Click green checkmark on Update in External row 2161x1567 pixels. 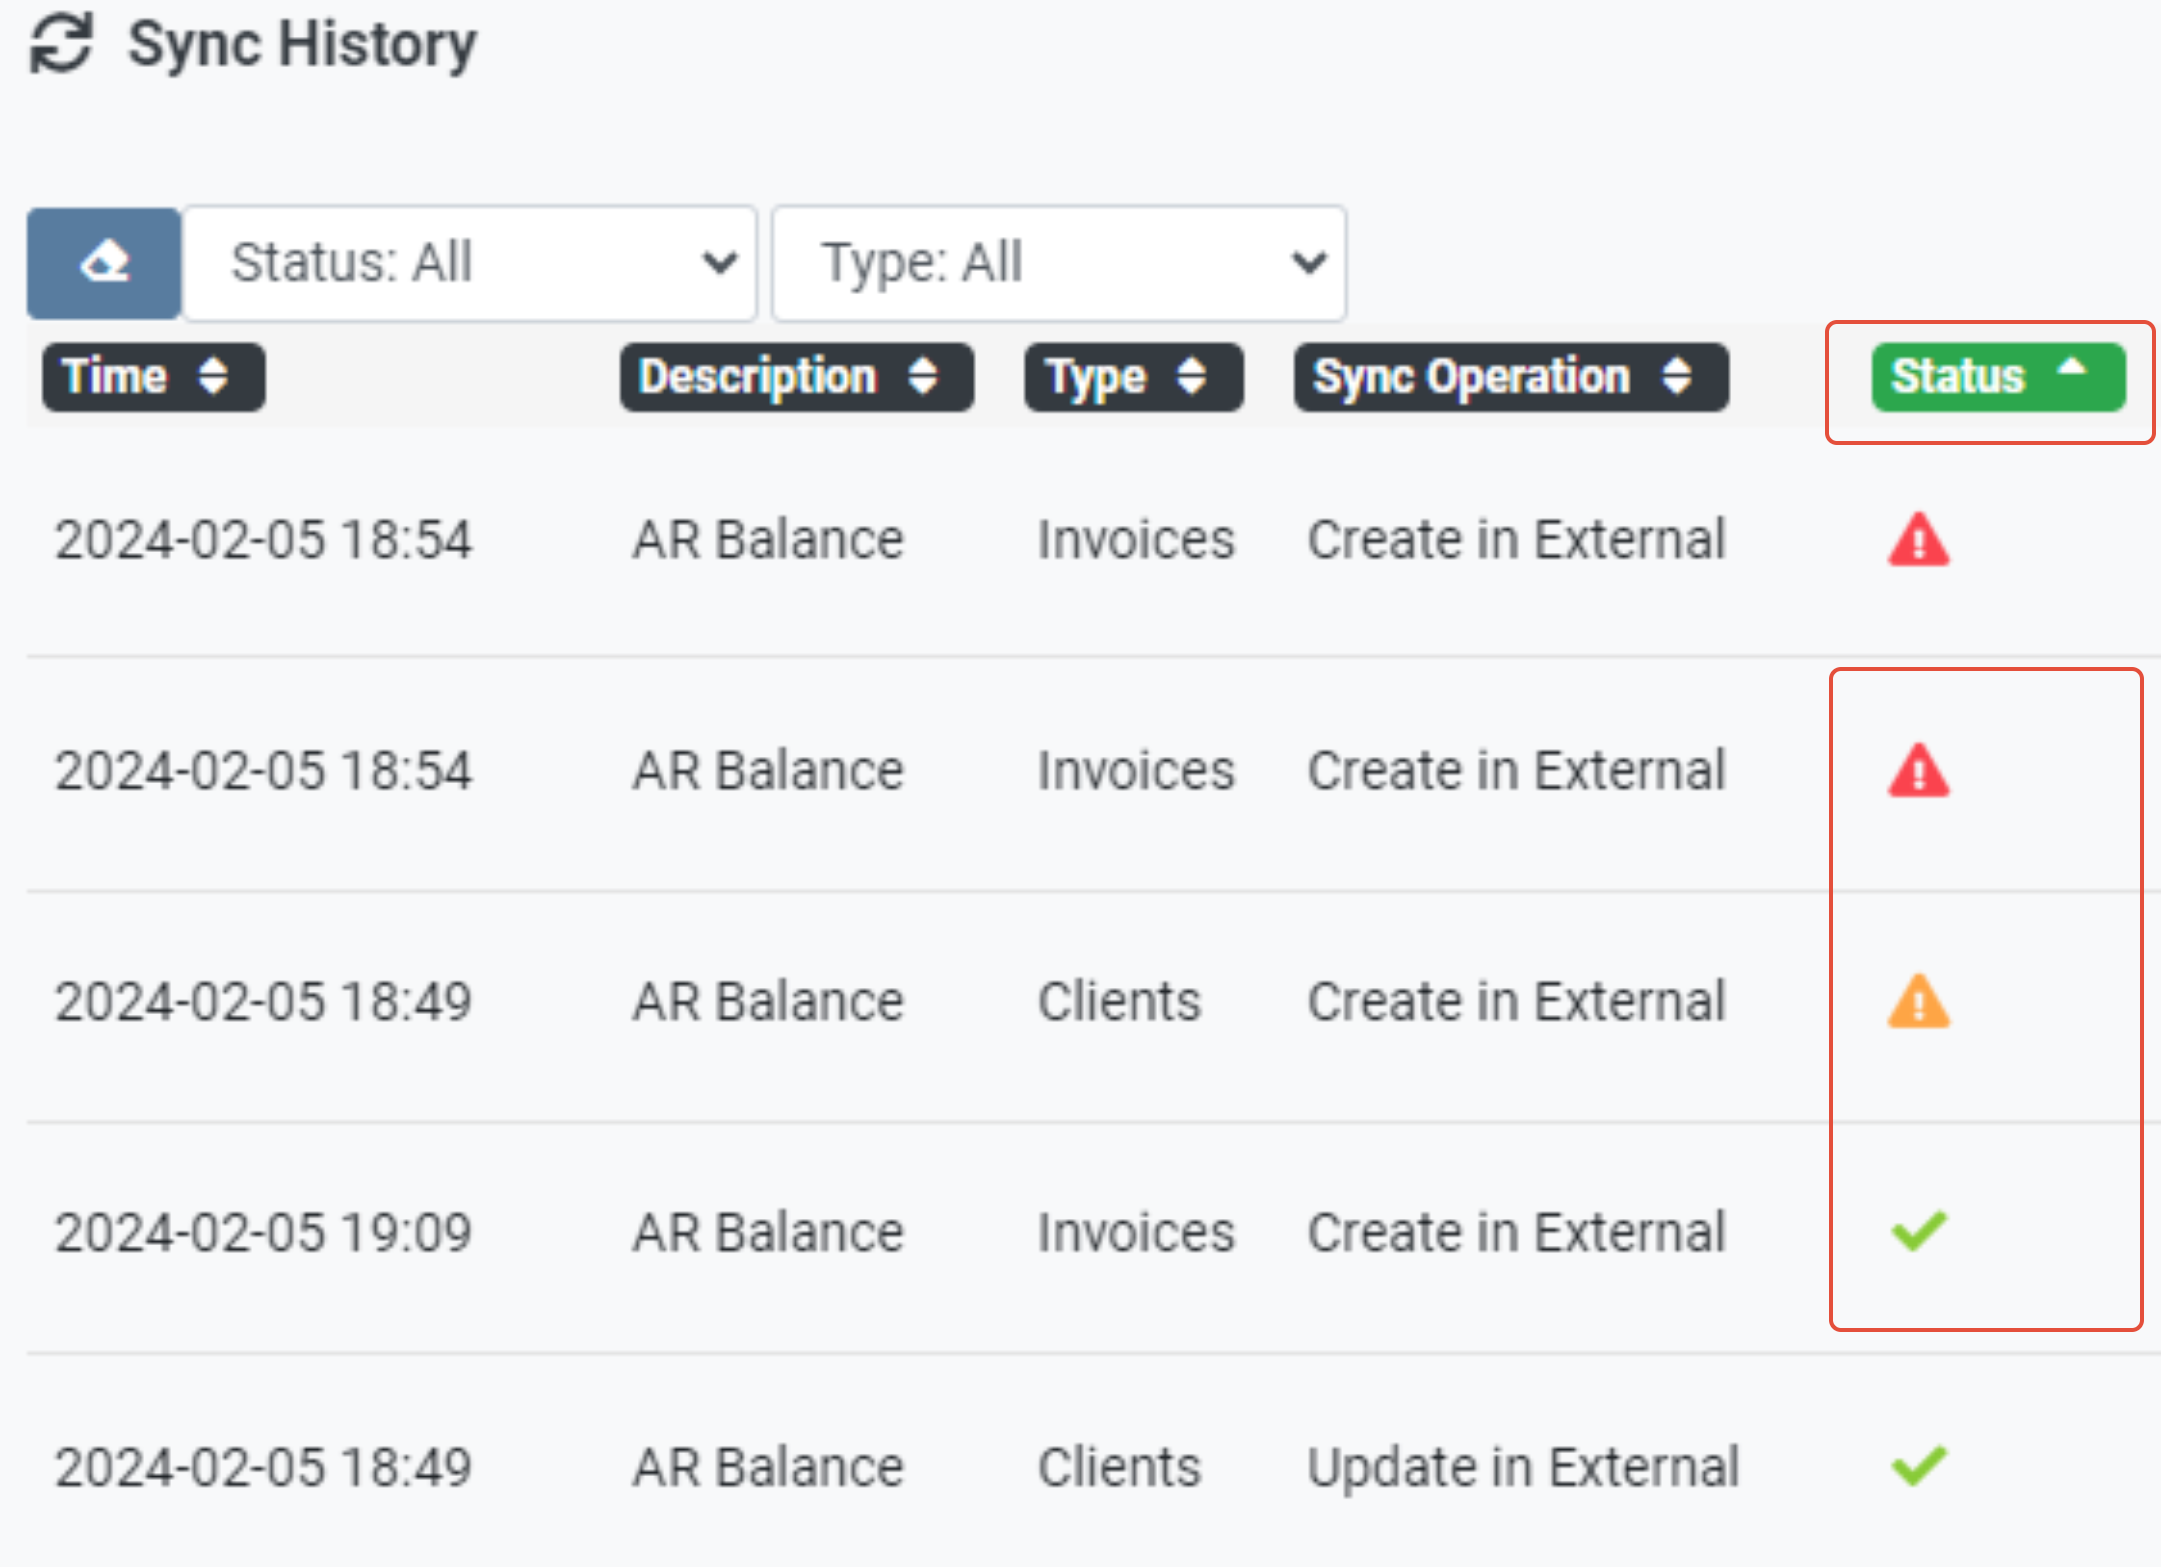[1918, 1466]
